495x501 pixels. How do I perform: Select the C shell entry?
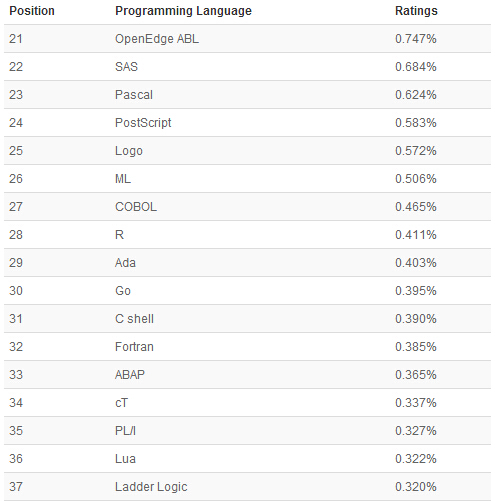pyautogui.click(x=134, y=319)
